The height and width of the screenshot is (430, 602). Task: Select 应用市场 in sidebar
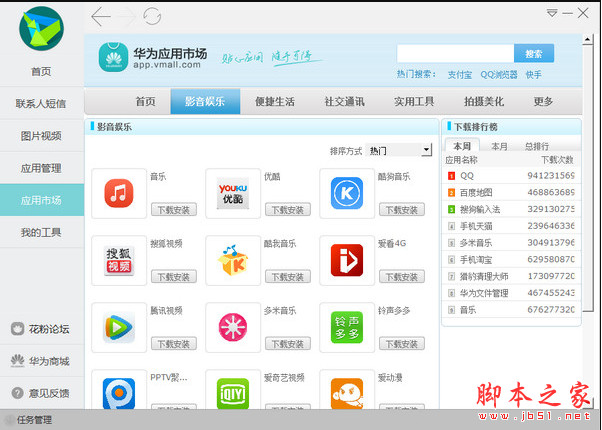[41, 200]
